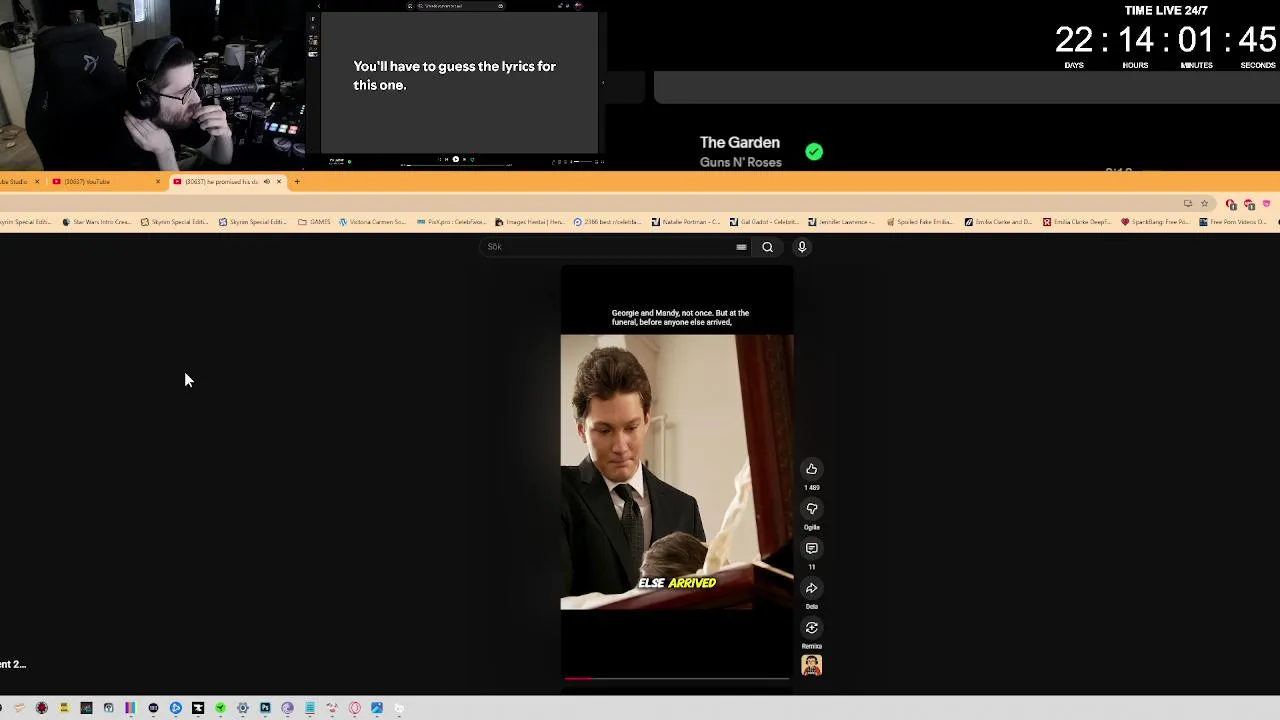This screenshot has width=1280, height=720.
Task: Open the green checkmark taskbar app
Action: tap(220, 708)
